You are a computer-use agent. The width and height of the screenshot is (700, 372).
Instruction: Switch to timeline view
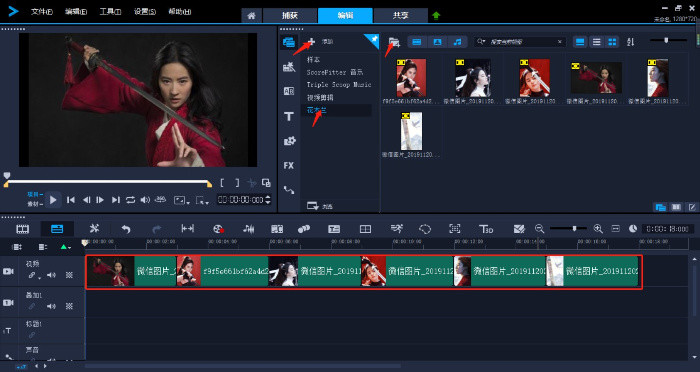tap(57, 229)
